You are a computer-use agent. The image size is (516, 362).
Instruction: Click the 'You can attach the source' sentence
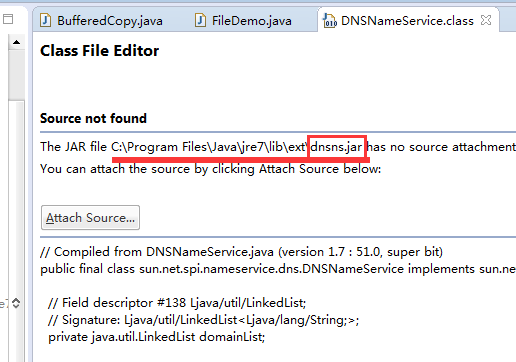210,169
